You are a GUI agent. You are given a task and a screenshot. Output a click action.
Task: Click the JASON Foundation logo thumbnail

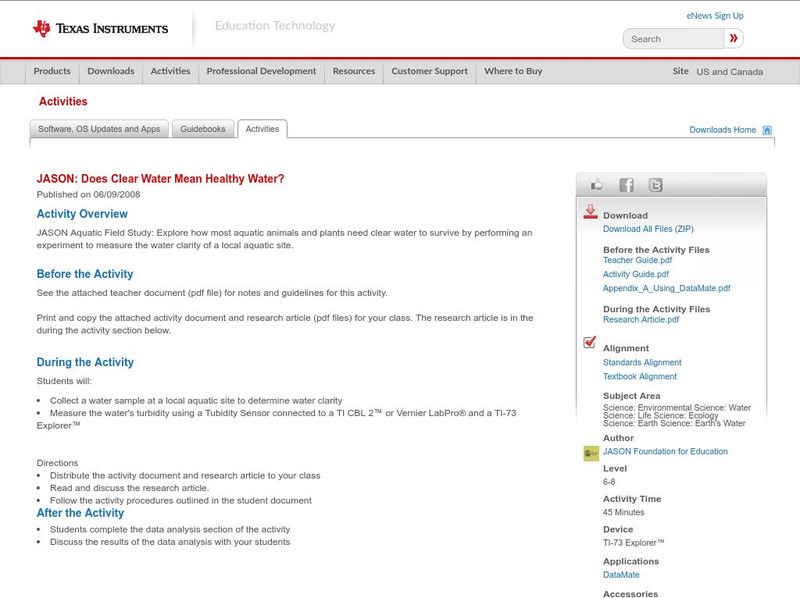pos(592,451)
